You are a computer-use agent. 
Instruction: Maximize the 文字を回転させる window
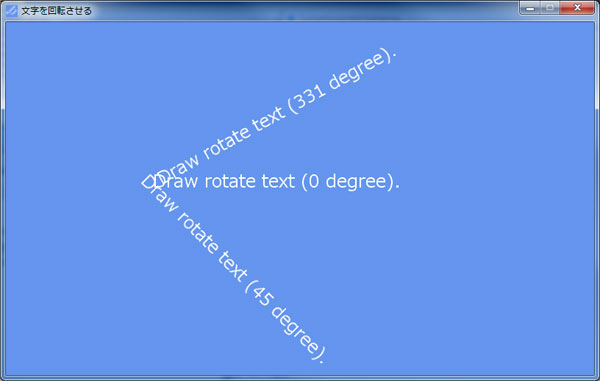pos(550,8)
